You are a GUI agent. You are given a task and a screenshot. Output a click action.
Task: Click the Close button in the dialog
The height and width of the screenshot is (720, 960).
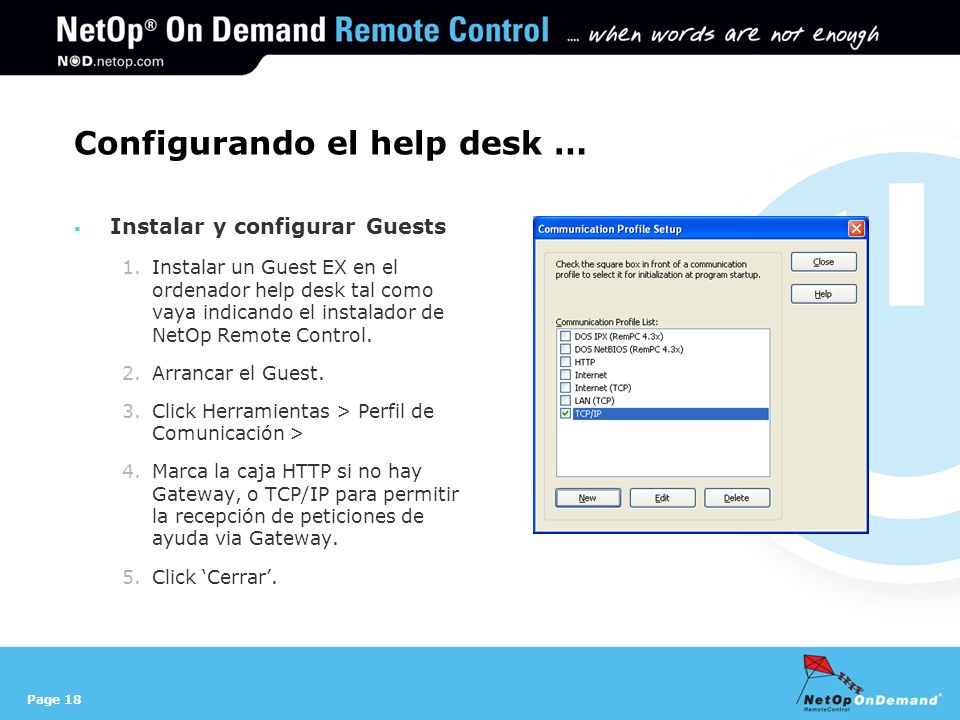pyautogui.click(x=823, y=262)
